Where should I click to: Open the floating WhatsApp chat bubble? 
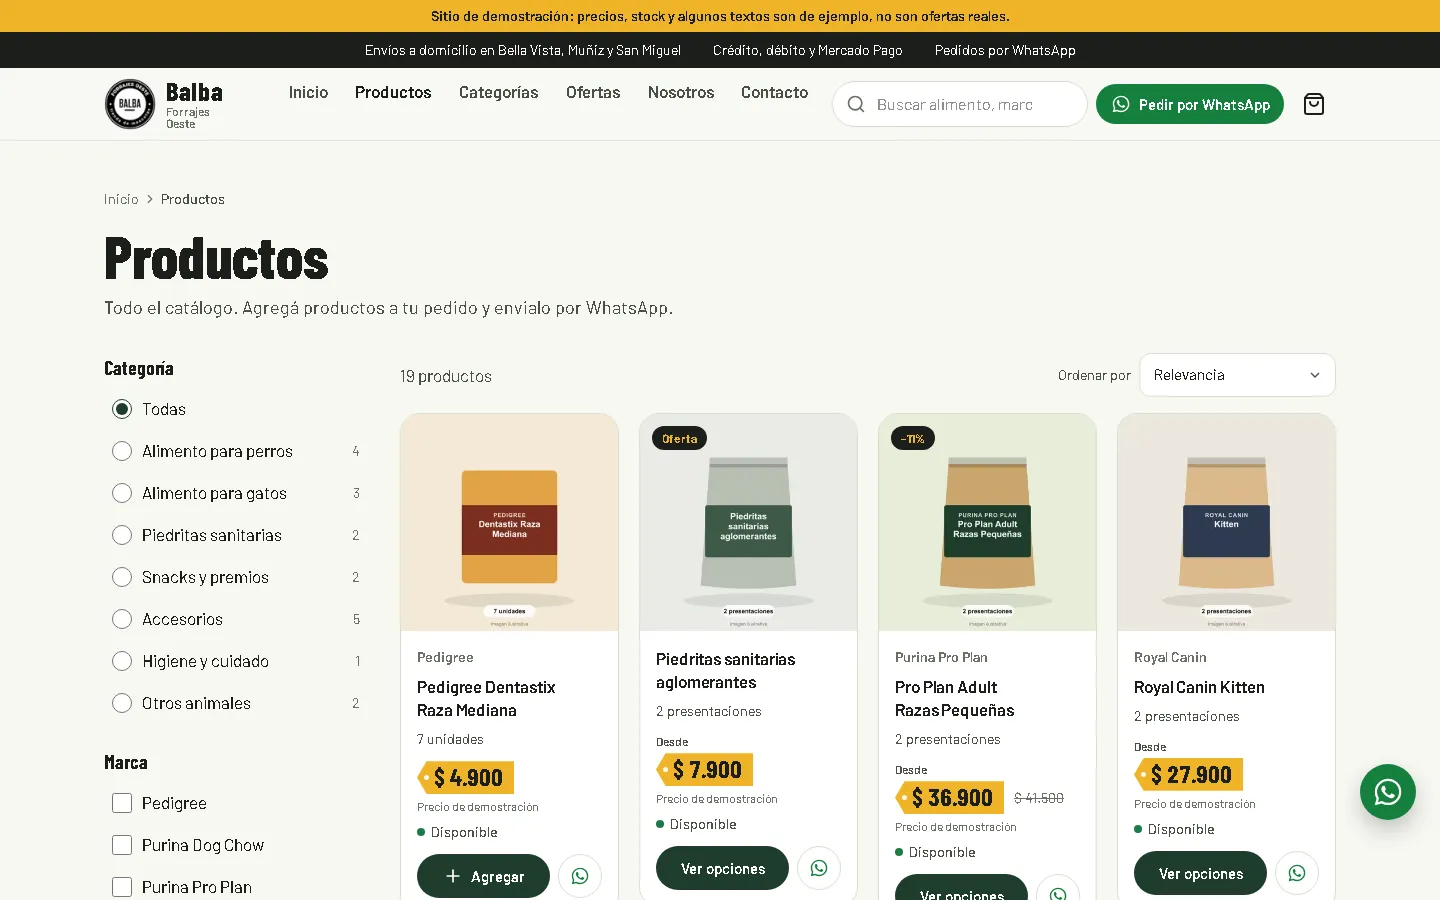point(1388,792)
